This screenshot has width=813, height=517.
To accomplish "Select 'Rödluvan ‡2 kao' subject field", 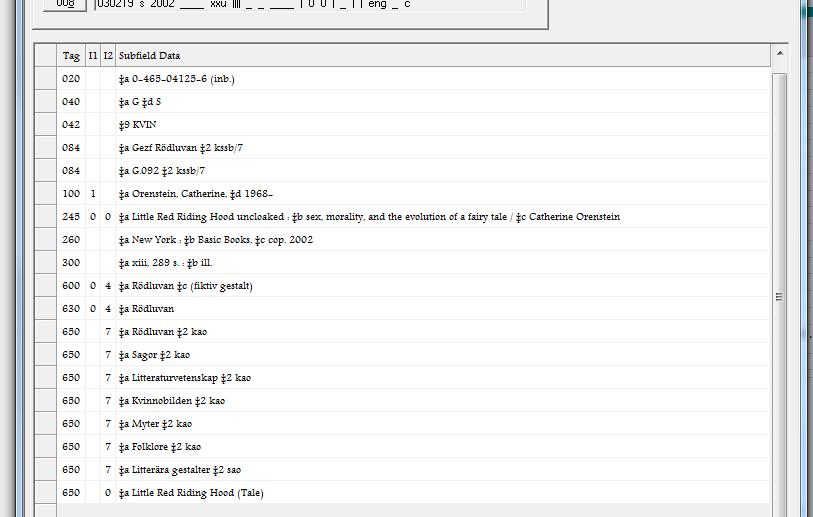I will (x=163, y=332).
